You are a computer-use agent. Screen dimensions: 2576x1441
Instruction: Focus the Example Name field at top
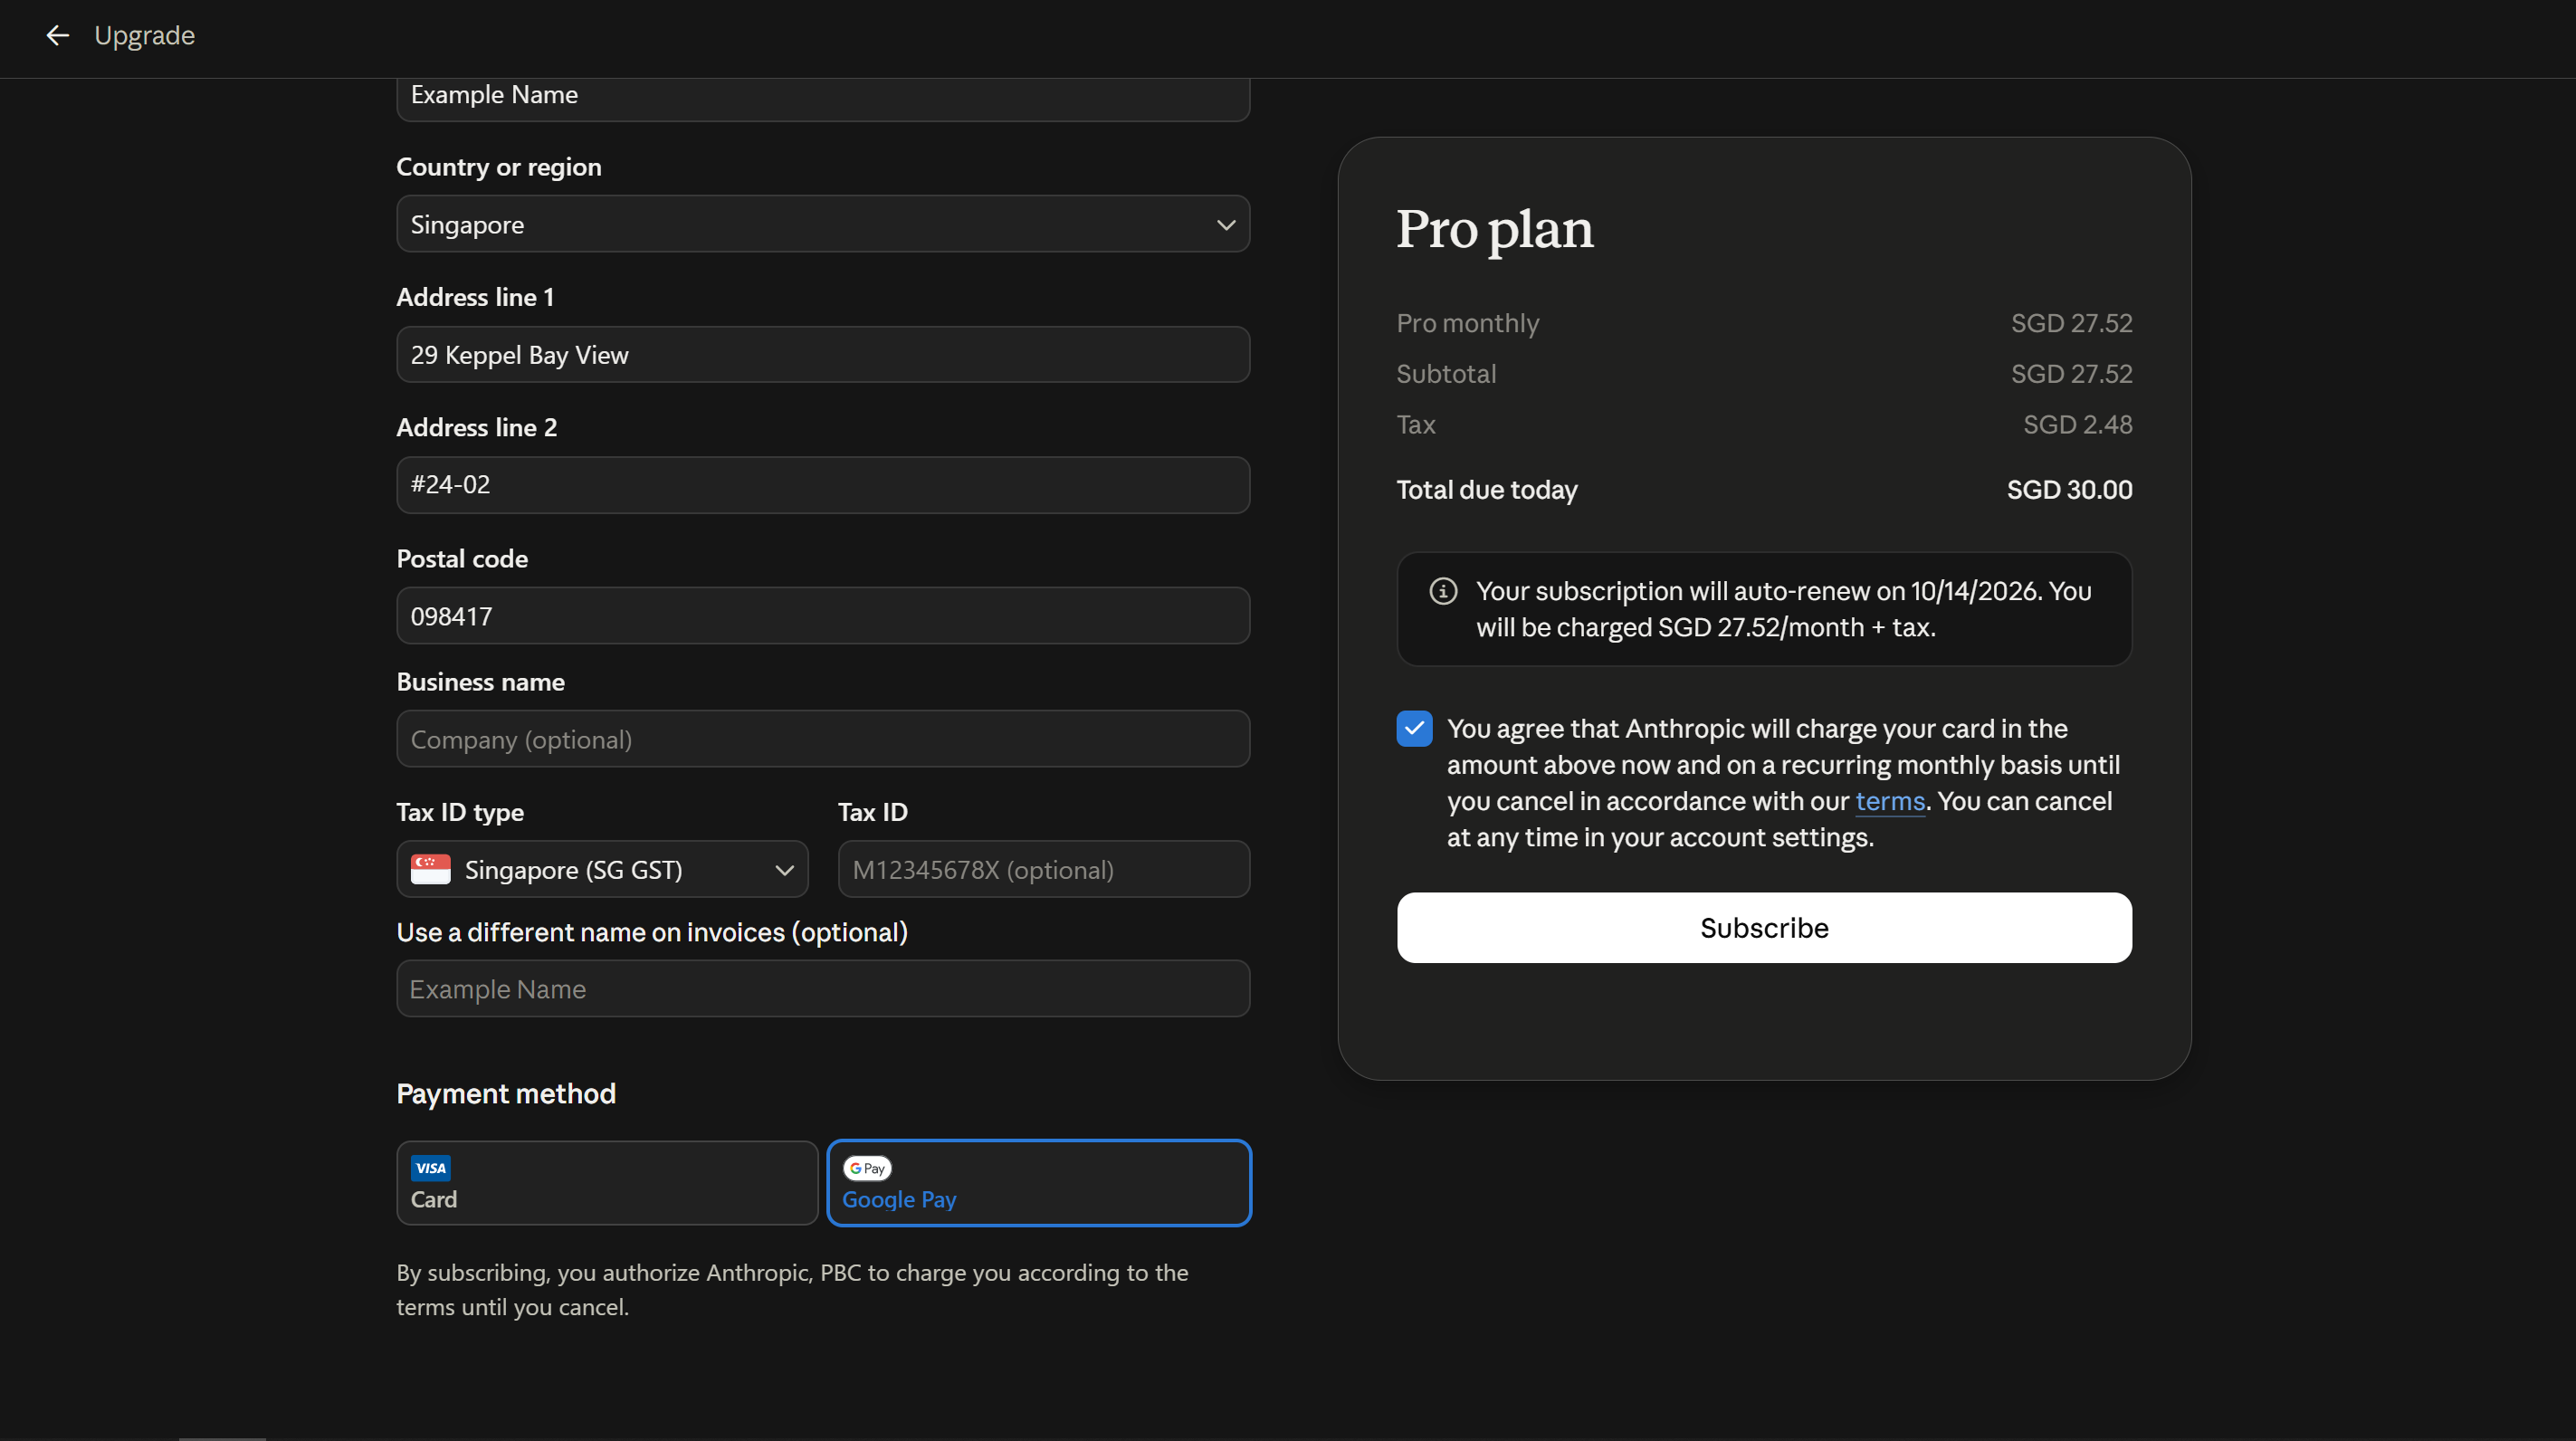(x=823, y=98)
